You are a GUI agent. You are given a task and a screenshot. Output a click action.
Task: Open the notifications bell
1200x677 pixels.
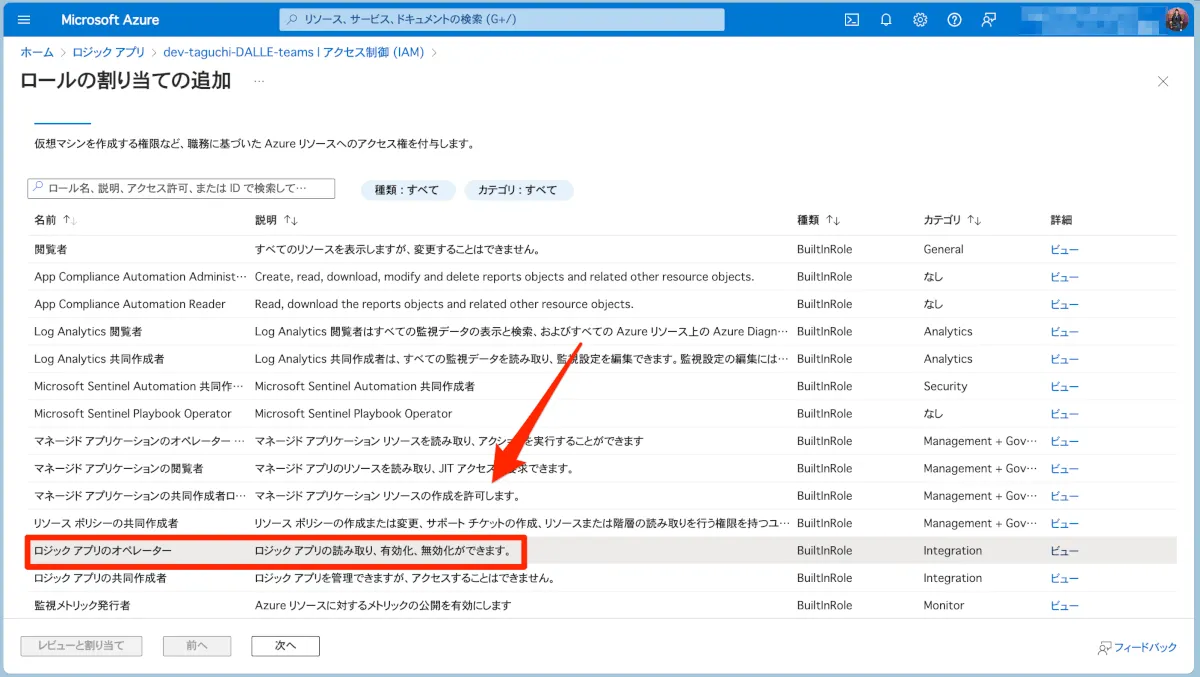pyautogui.click(x=886, y=20)
